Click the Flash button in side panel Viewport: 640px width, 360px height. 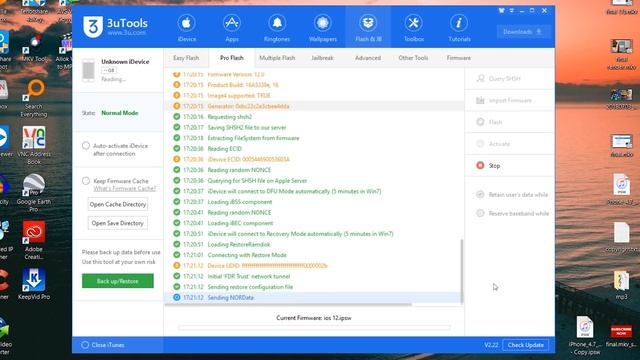509,122
